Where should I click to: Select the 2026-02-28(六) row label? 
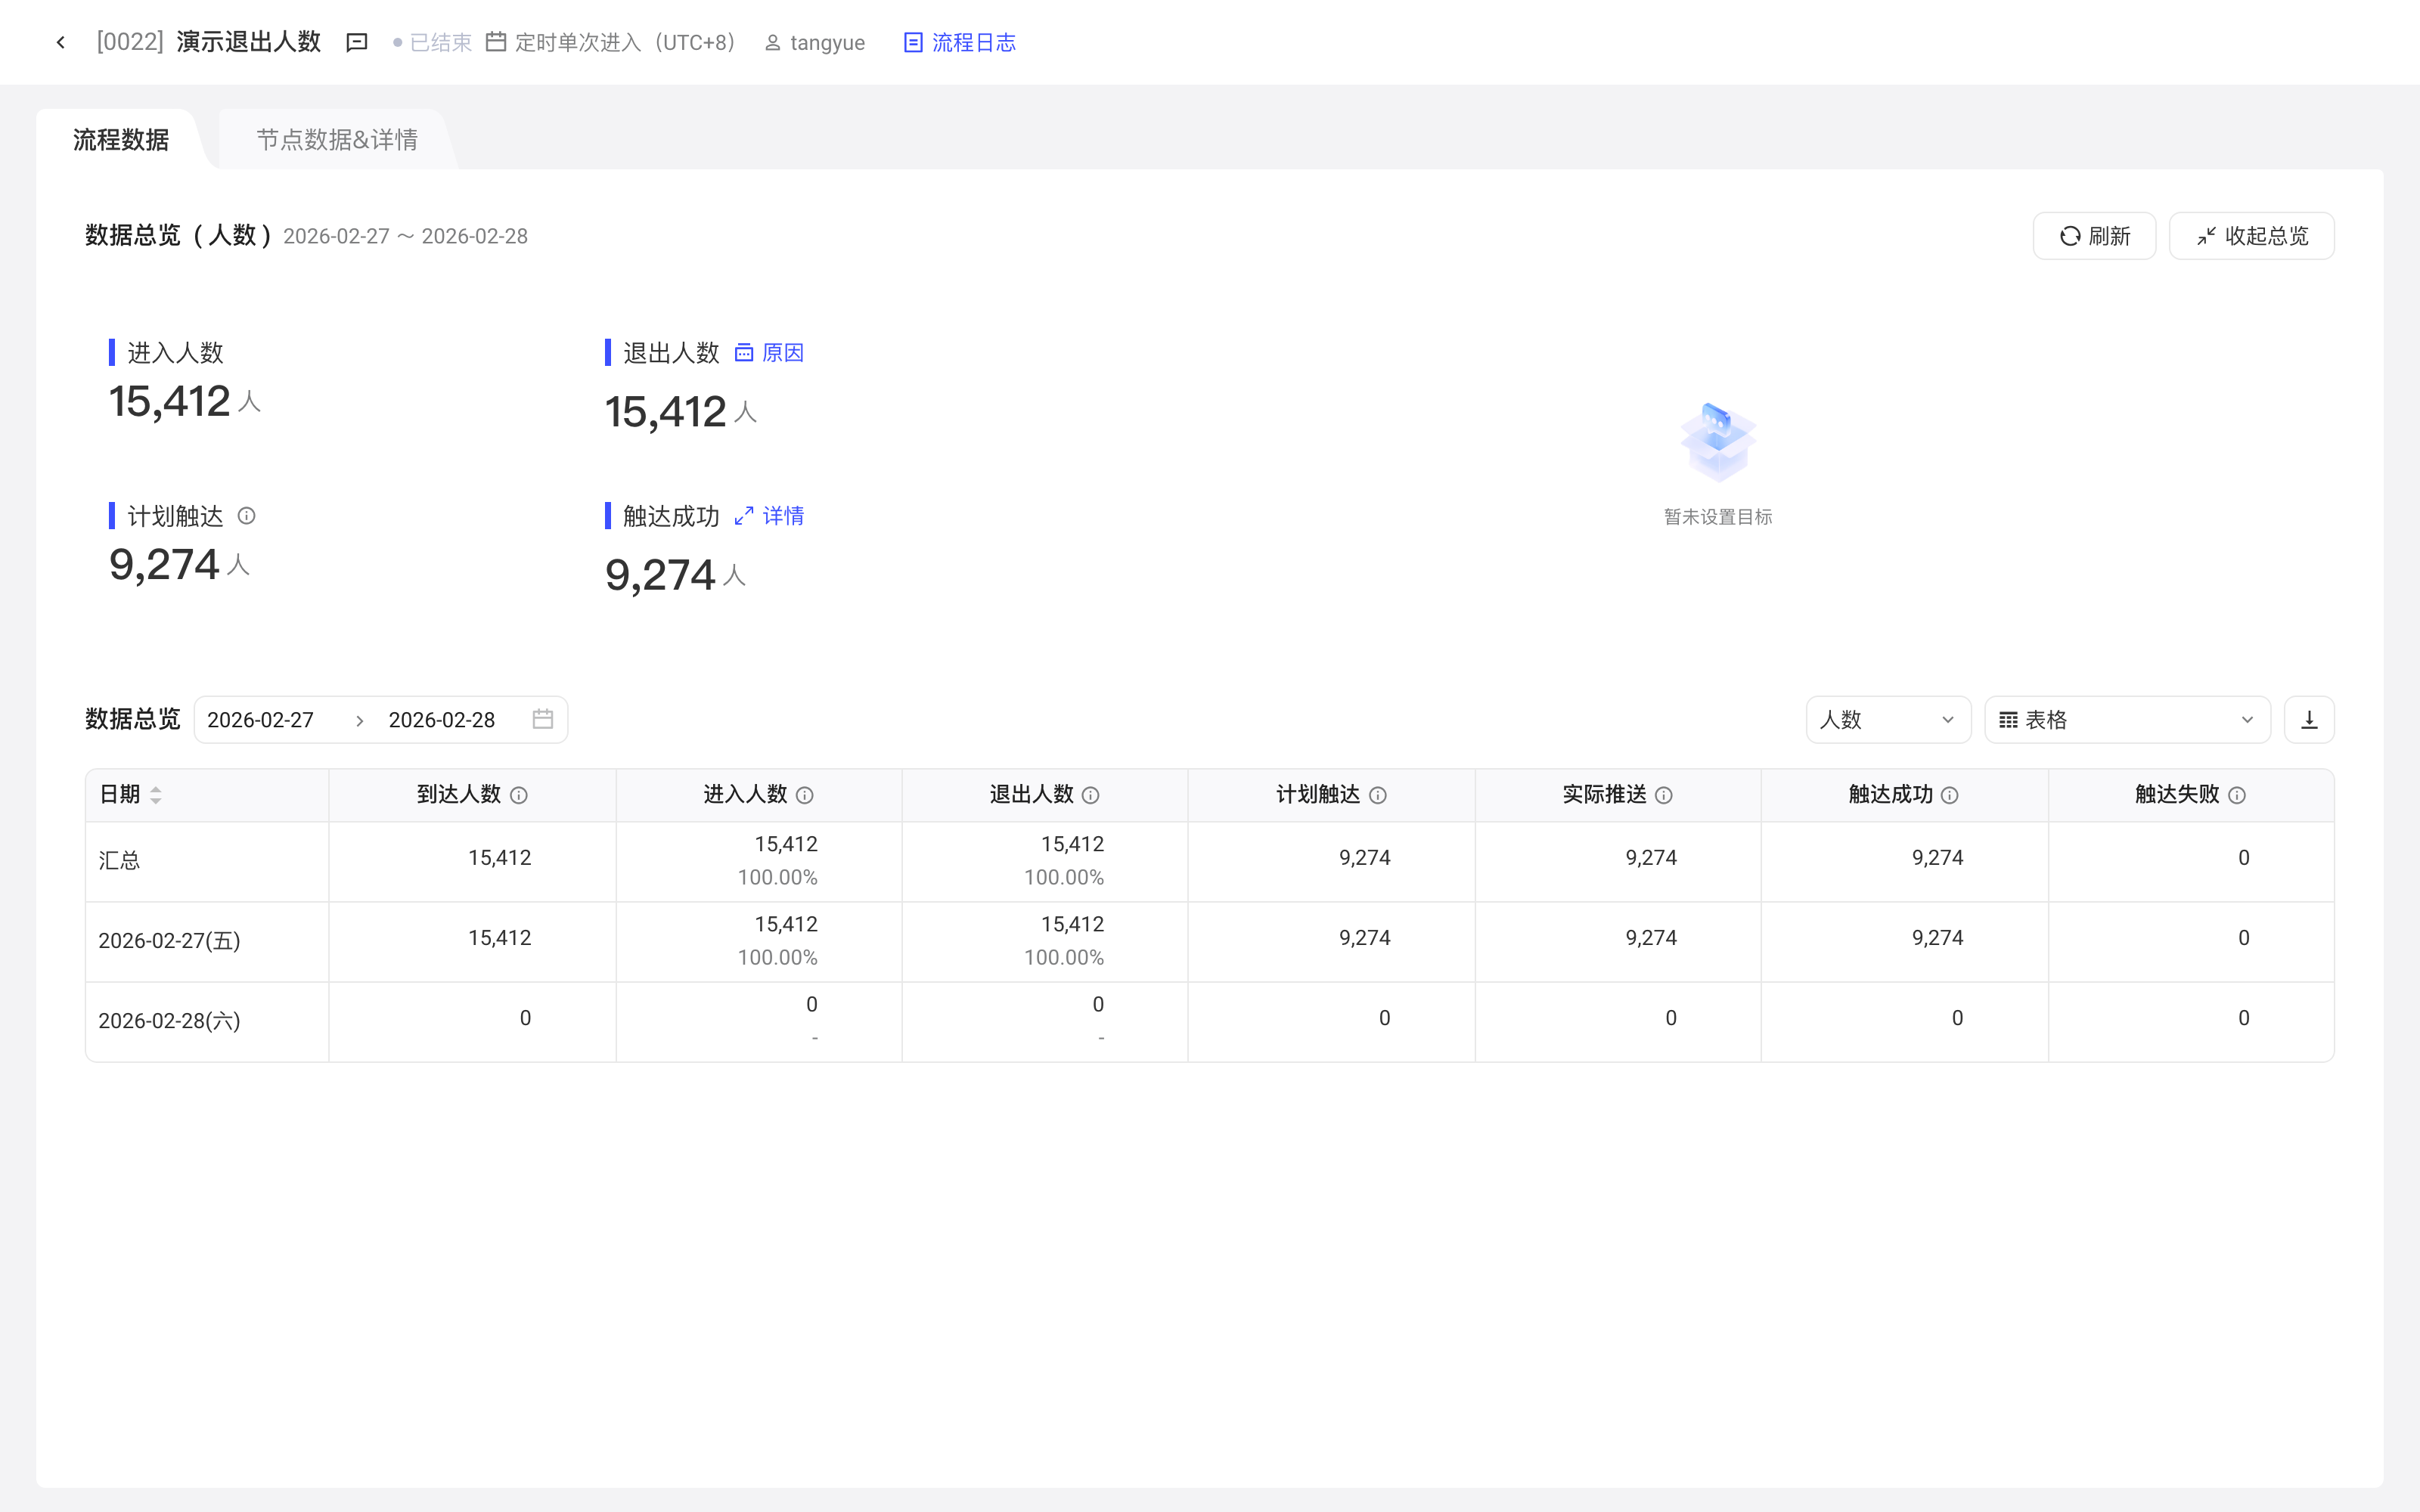[169, 1020]
